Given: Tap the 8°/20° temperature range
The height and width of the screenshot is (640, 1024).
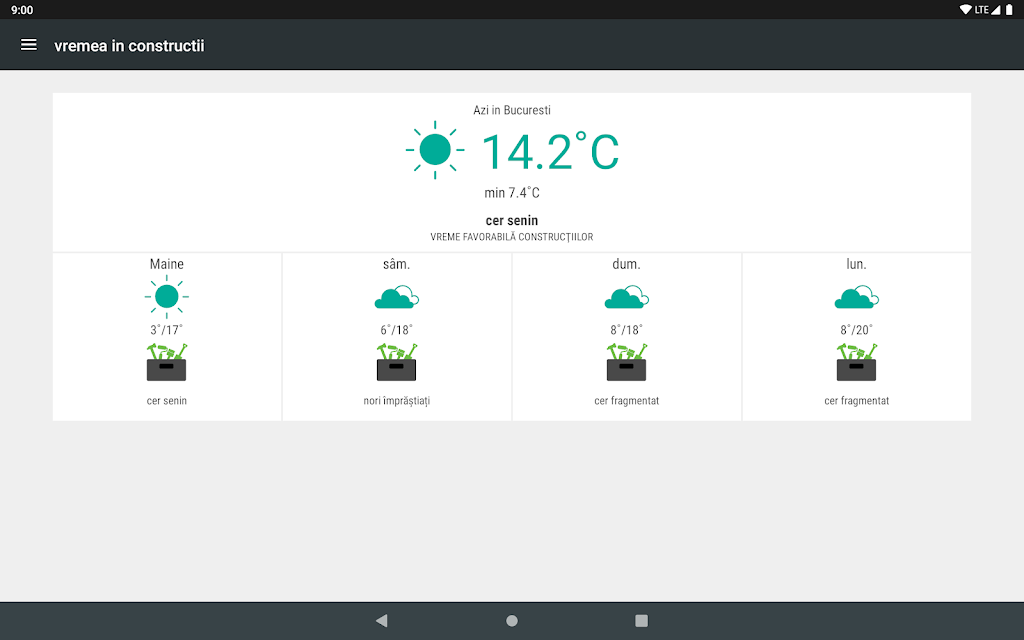Looking at the screenshot, I should pos(856,330).
